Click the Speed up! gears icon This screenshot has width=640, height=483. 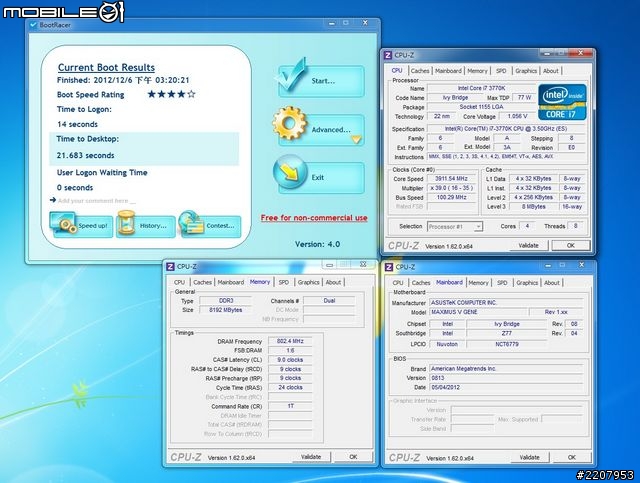tap(64, 223)
